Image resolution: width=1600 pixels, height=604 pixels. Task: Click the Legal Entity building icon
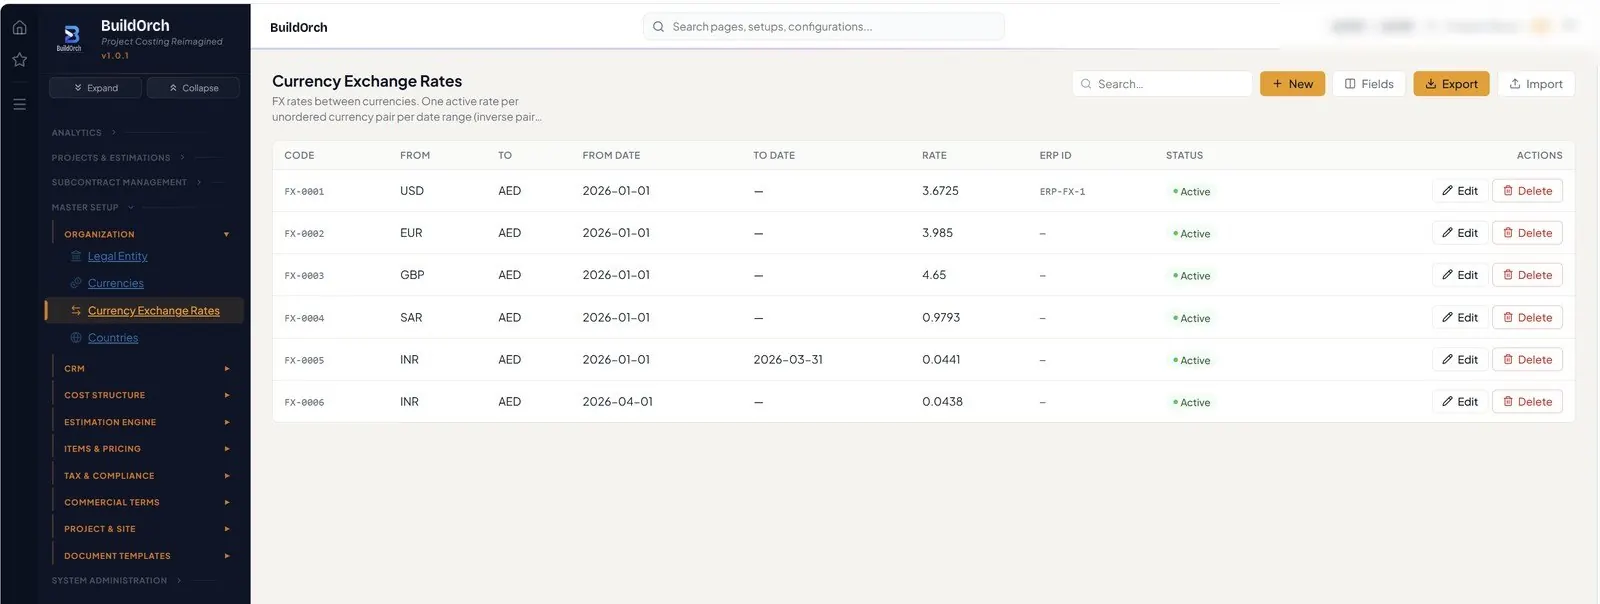tap(76, 257)
